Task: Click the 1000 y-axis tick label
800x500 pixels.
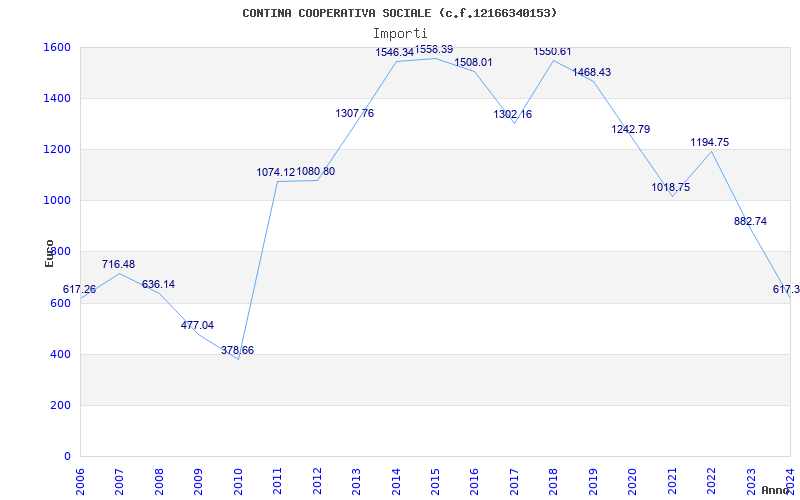Action: [56, 201]
